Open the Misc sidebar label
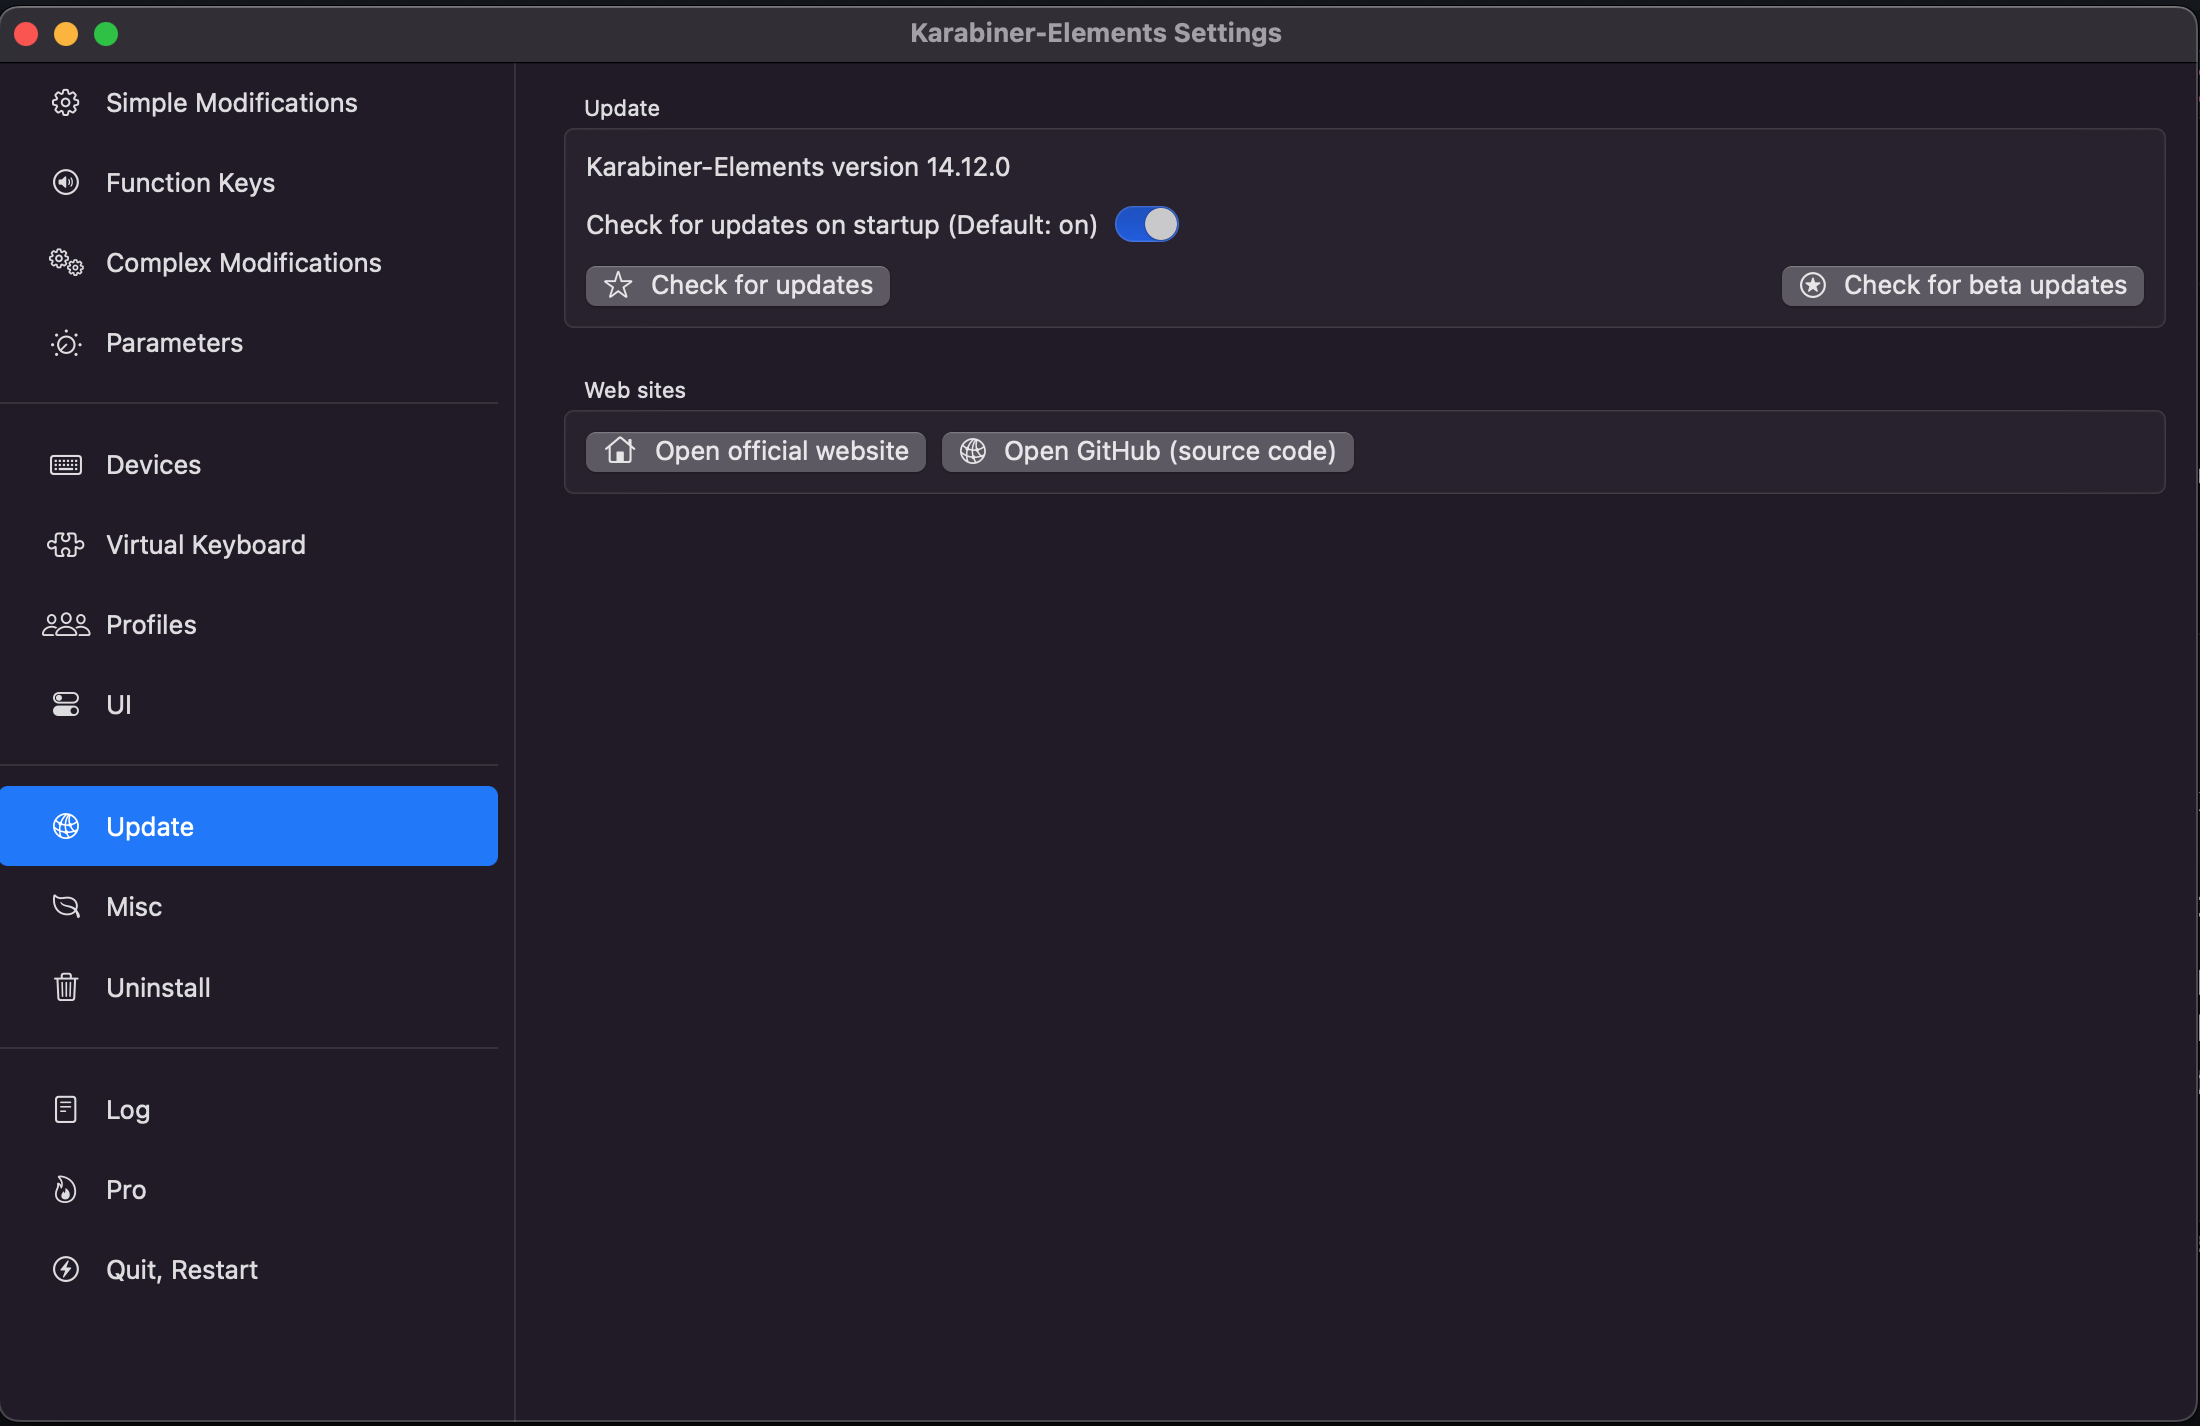 134,907
